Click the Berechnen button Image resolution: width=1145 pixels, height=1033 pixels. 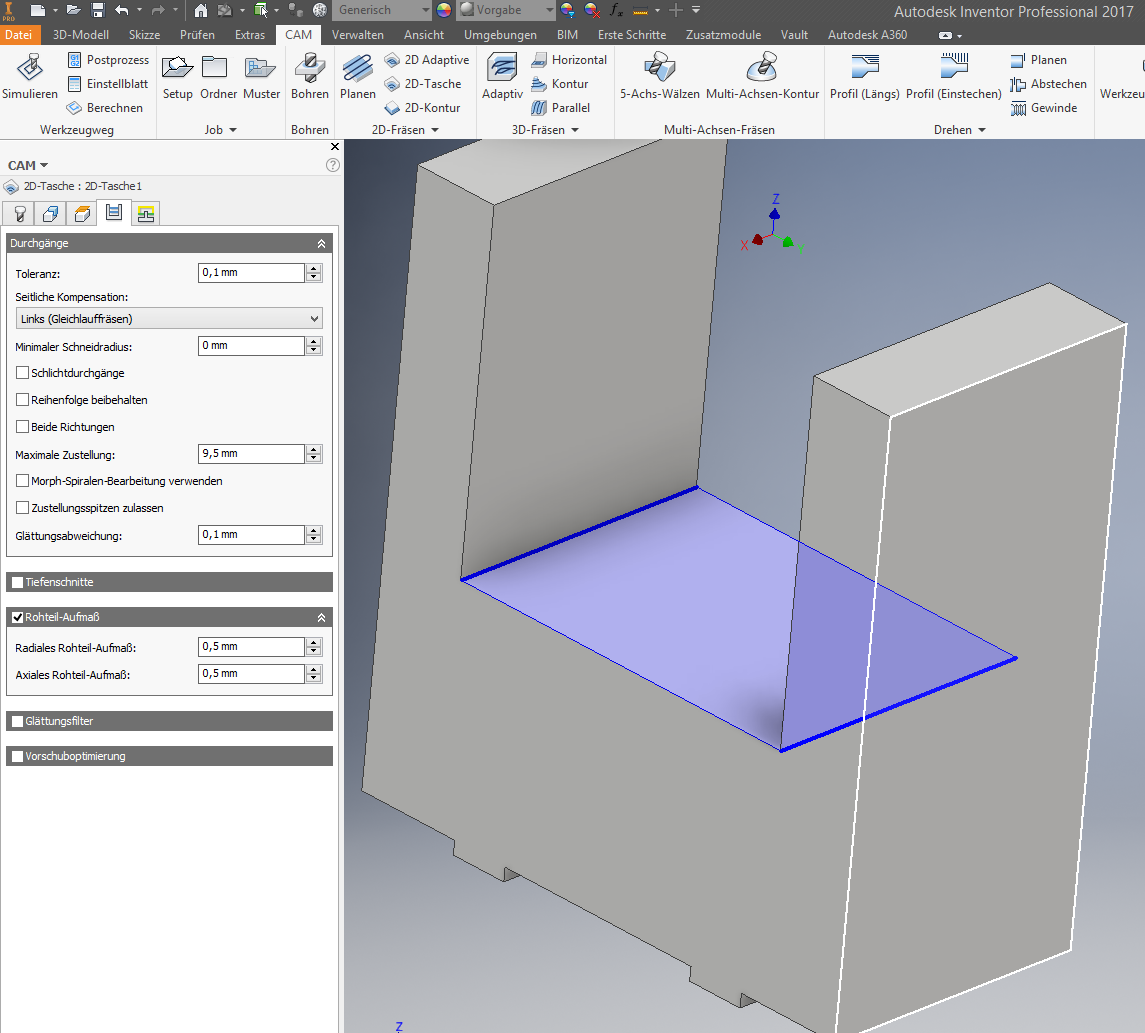104,108
